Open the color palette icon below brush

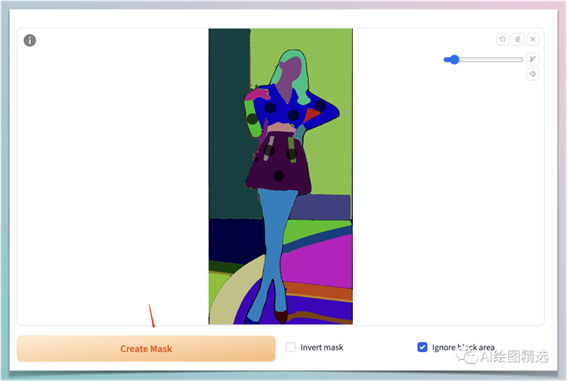(x=533, y=74)
